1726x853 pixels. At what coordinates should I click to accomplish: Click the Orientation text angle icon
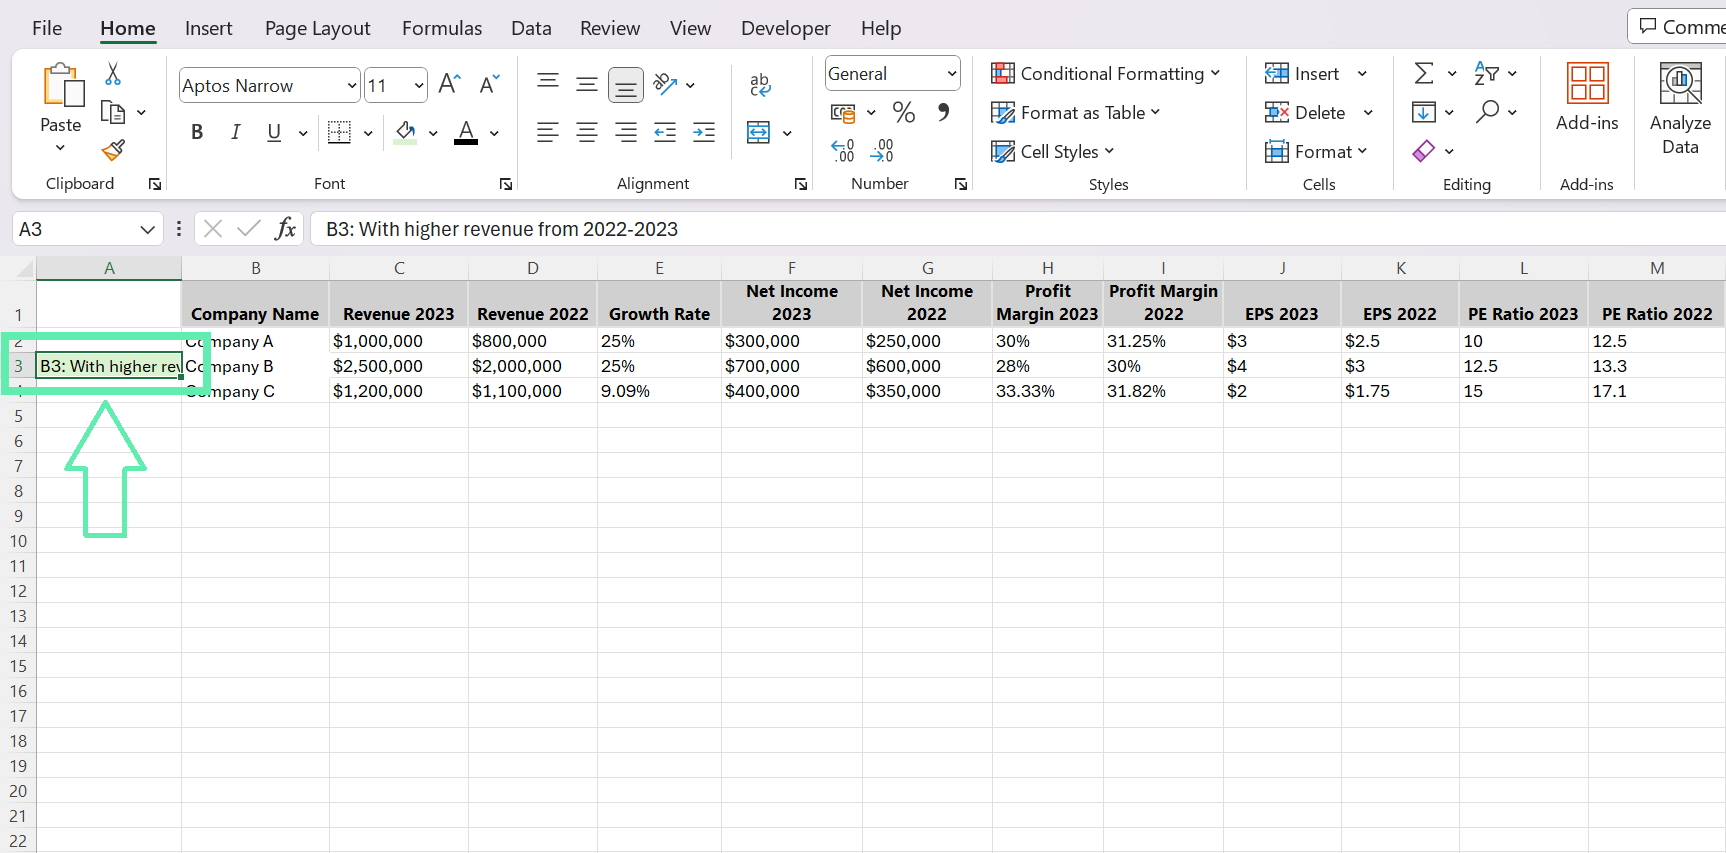[665, 84]
